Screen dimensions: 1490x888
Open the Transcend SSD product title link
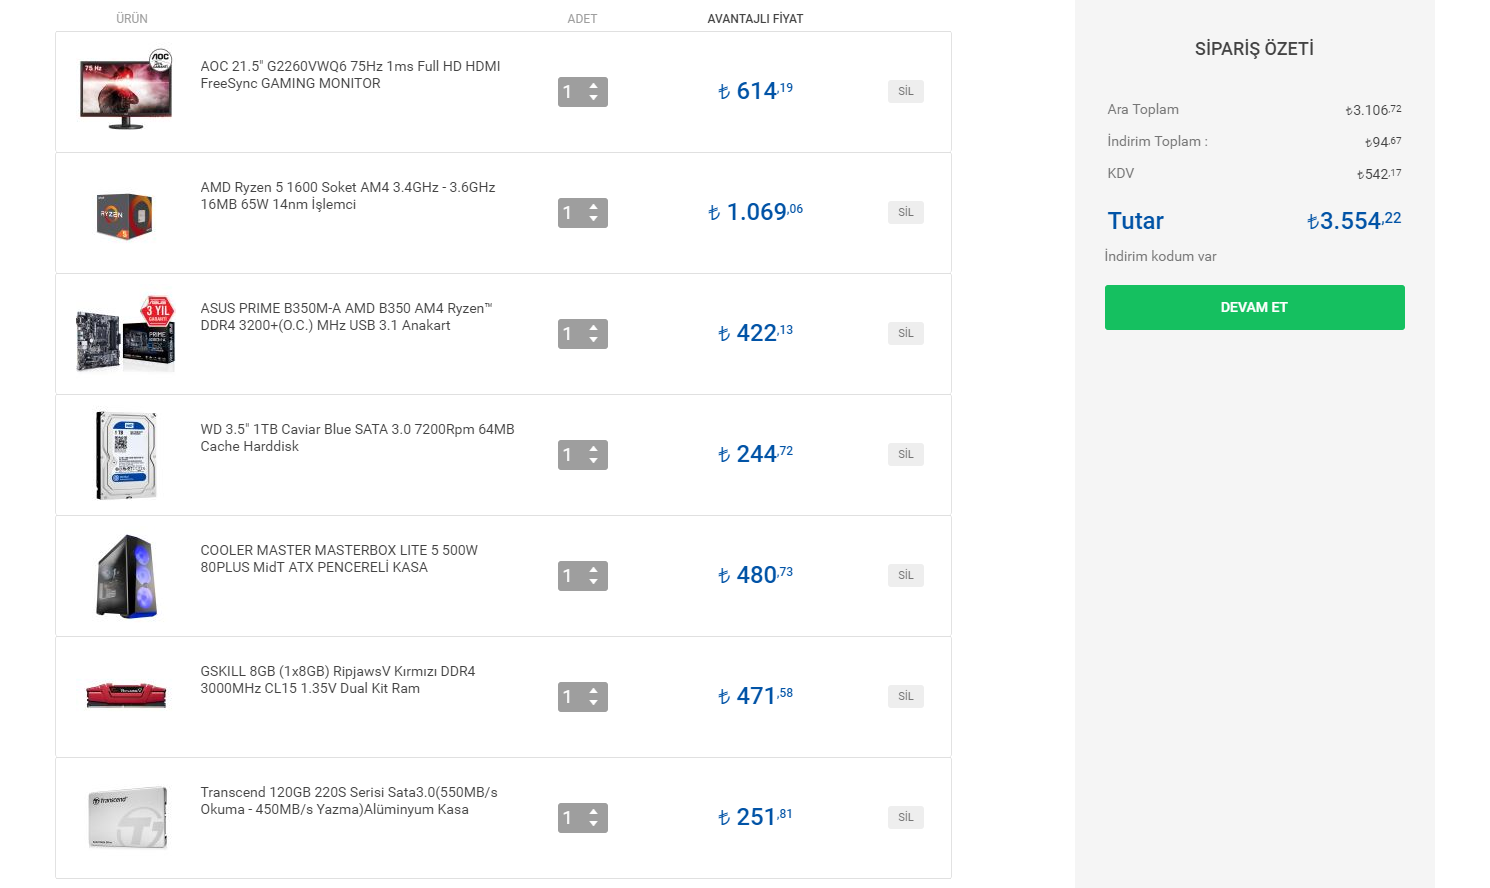[348, 800]
